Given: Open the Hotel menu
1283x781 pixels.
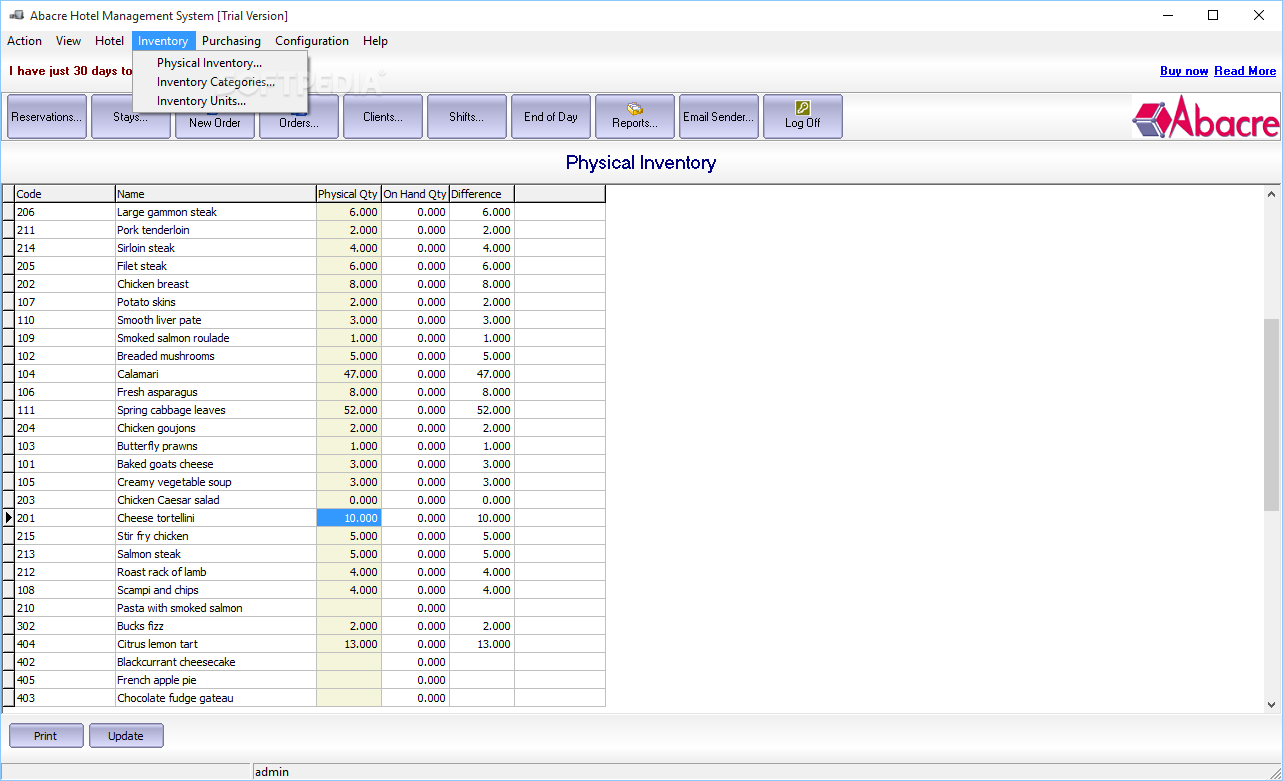Looking at the screenshot, I should (x=110, y=41).
